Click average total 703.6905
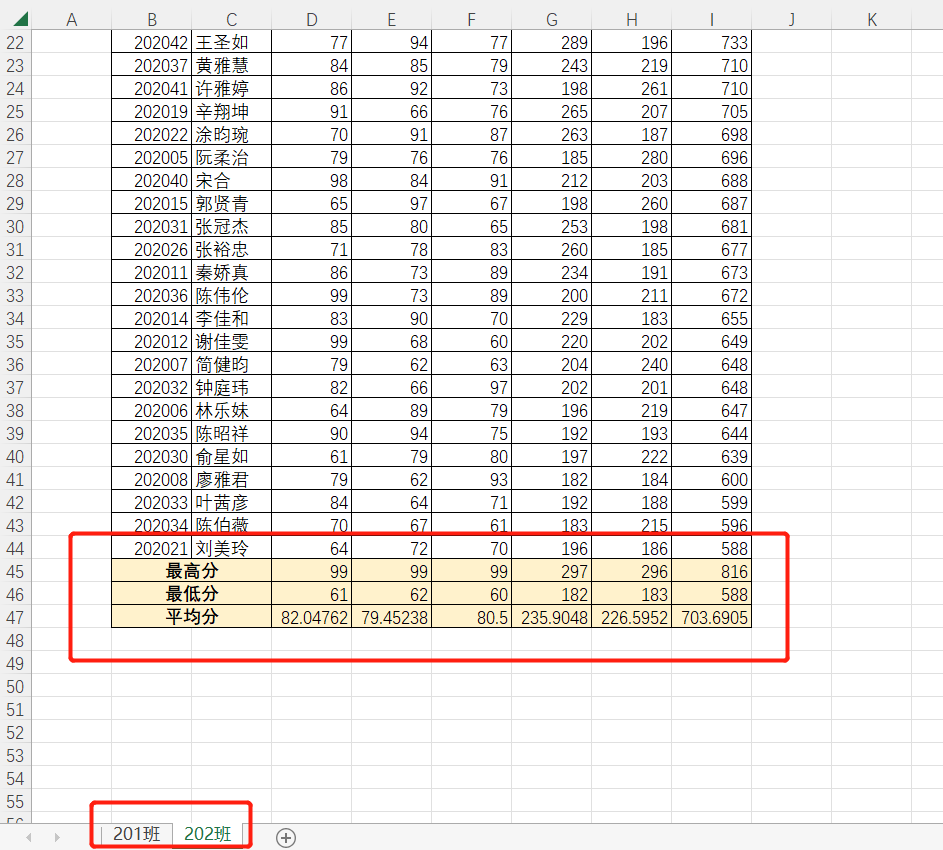Image resolution: width=943 pixels, height=850 pixels. click(711, 617)
